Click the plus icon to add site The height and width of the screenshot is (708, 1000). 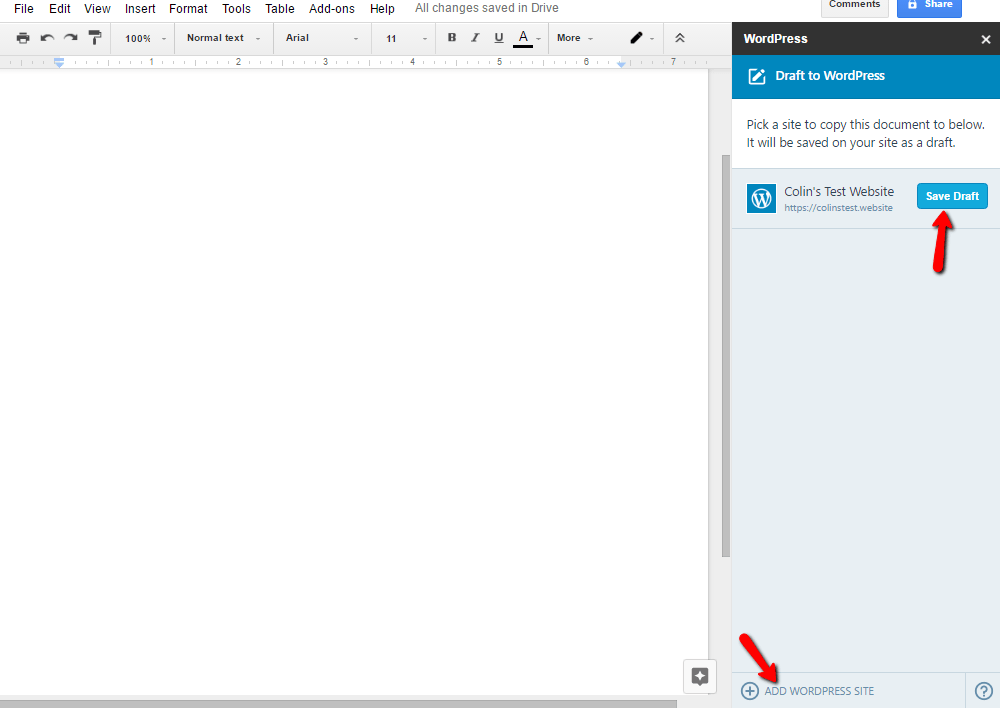750,691
